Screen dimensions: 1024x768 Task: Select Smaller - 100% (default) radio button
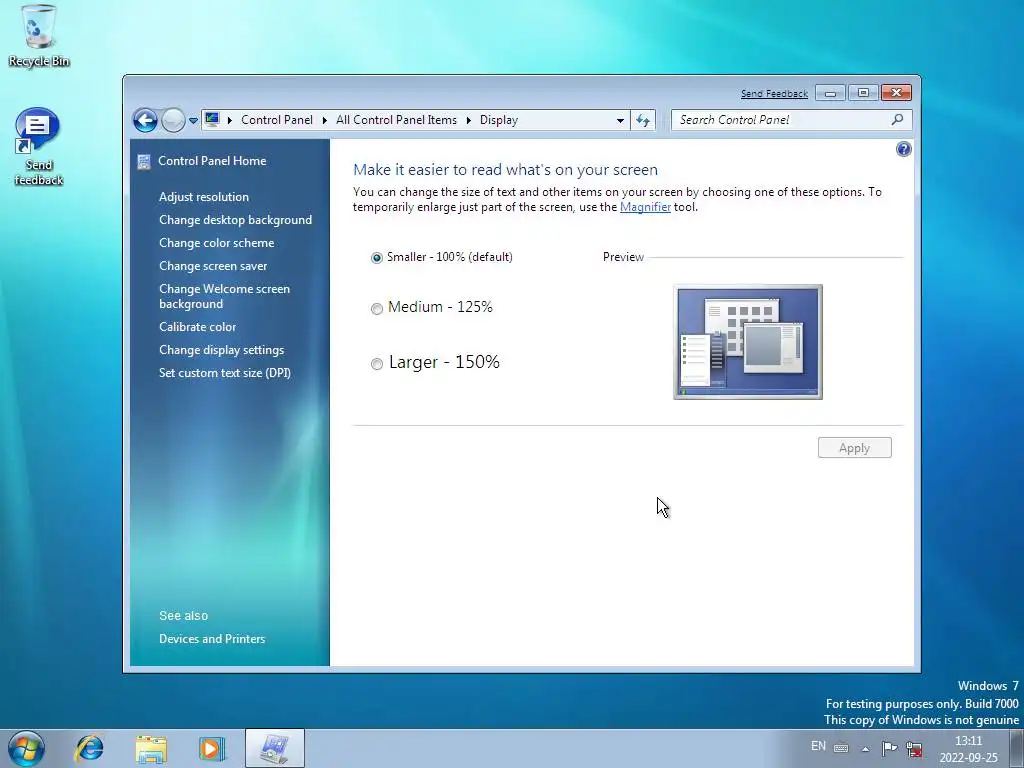coord(377,258)
